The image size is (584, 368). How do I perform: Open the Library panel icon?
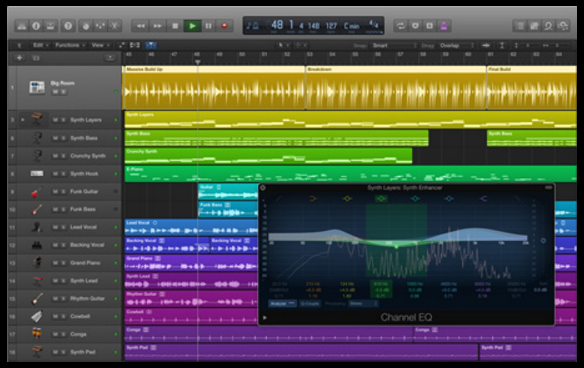pos(22,26)
